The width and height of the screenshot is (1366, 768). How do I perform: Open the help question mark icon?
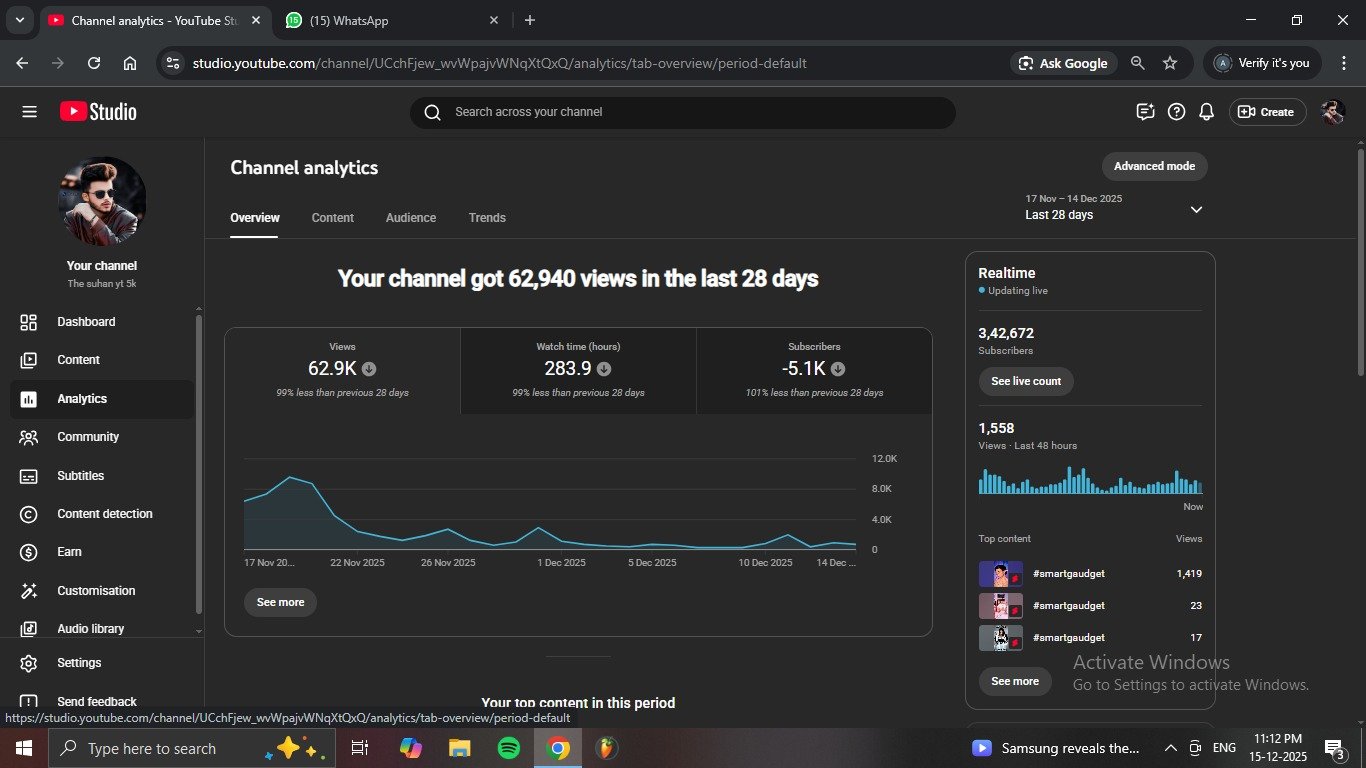tap(1176, 112)
